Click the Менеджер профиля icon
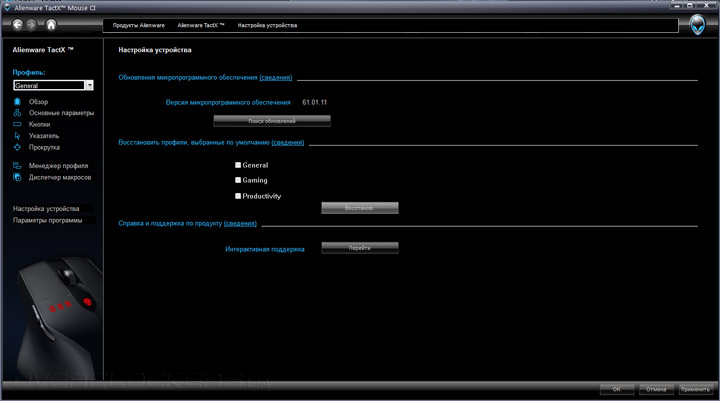This screenshot has width=720, height=401. 17,165
